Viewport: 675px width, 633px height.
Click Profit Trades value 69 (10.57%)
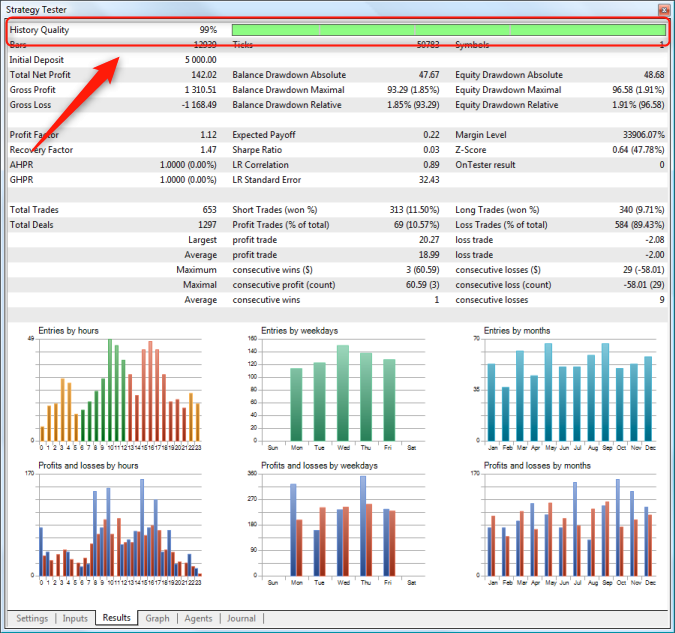coord(417,225)
